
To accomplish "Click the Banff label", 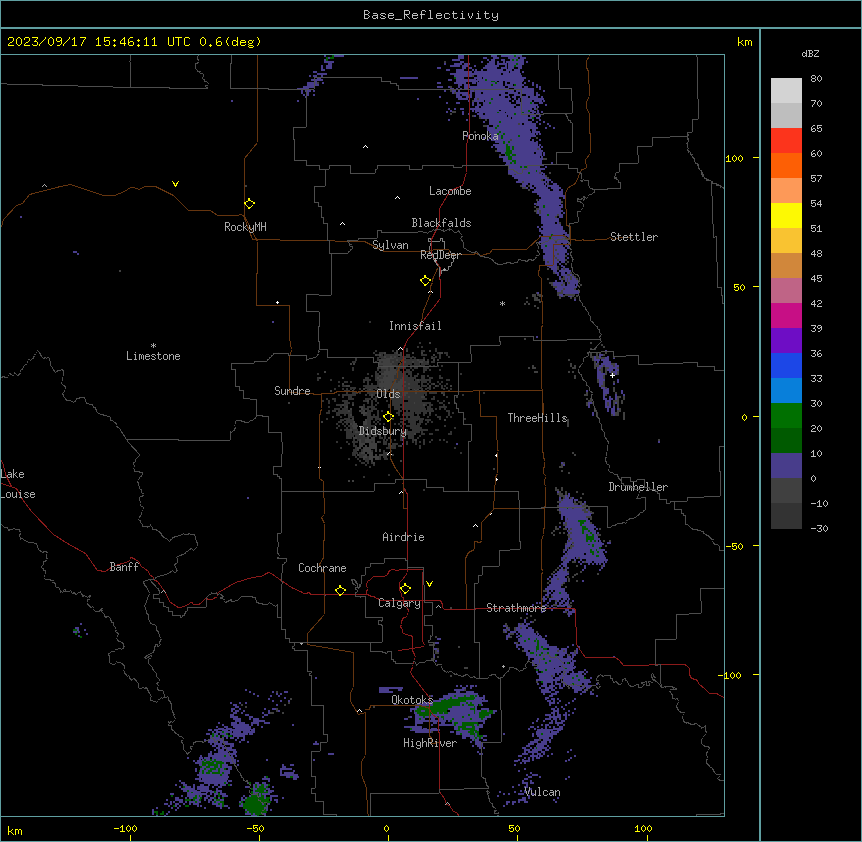I will [x=124, y=567].
